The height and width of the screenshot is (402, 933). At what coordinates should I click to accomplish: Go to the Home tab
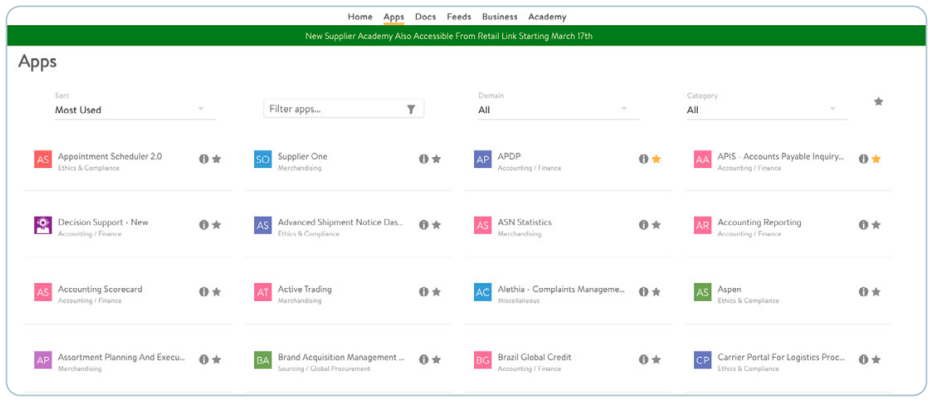pyautogui.click(x=360, y=17)
